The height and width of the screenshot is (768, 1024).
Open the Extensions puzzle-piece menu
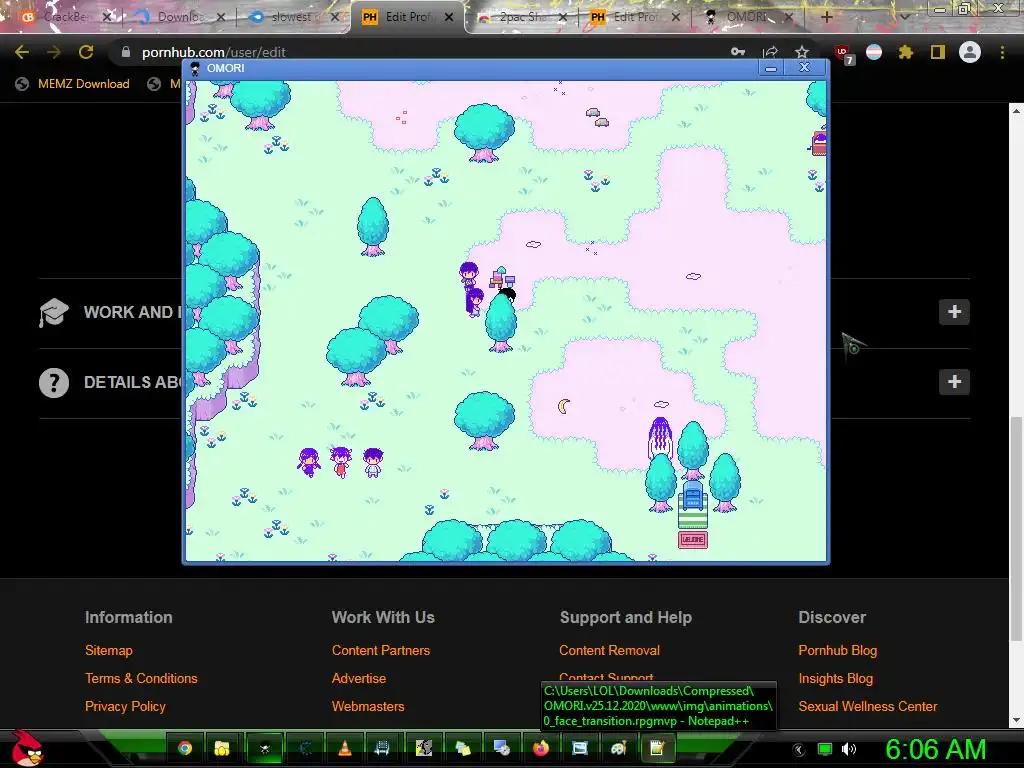pos(905,52)
